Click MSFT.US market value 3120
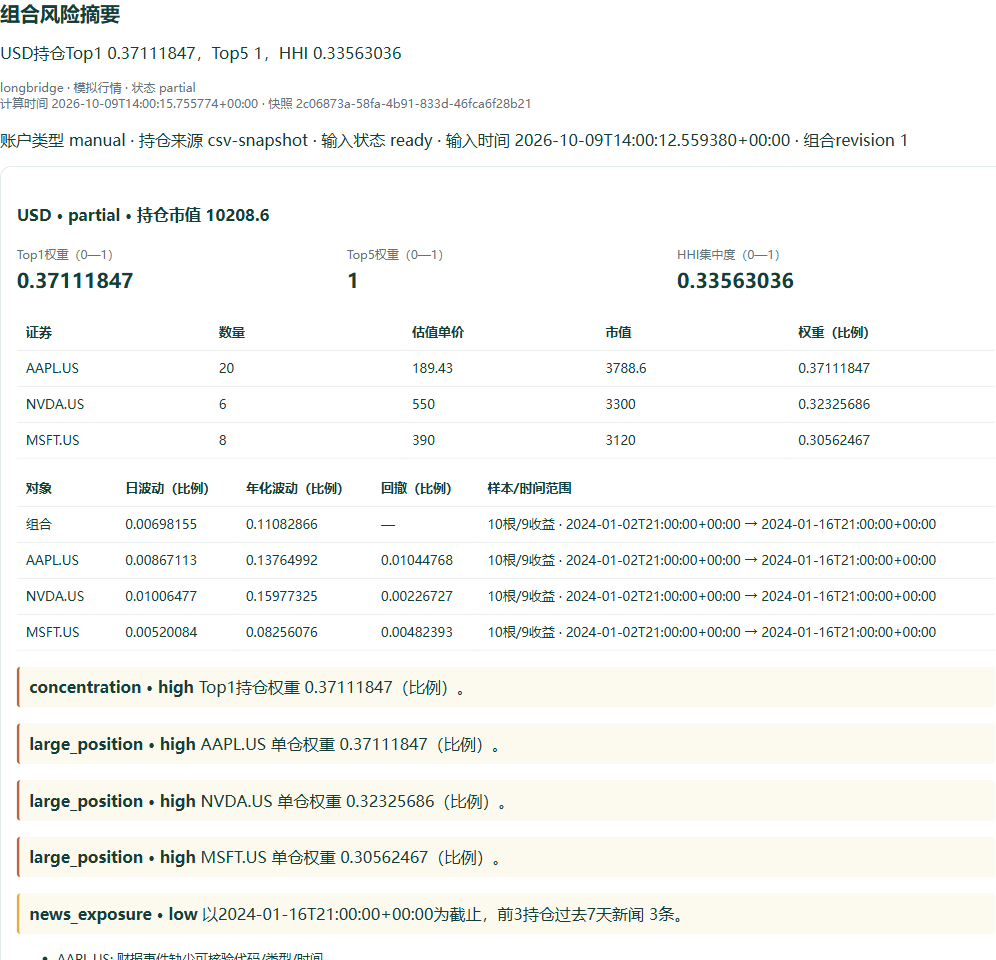Image resolution: width=996 pixels, height=960 pixels. pyautogui.click(x=621, y=440)
